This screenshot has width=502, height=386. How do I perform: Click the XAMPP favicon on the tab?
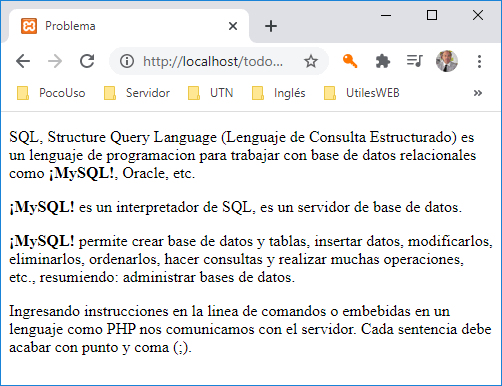(x=29, y=26)
